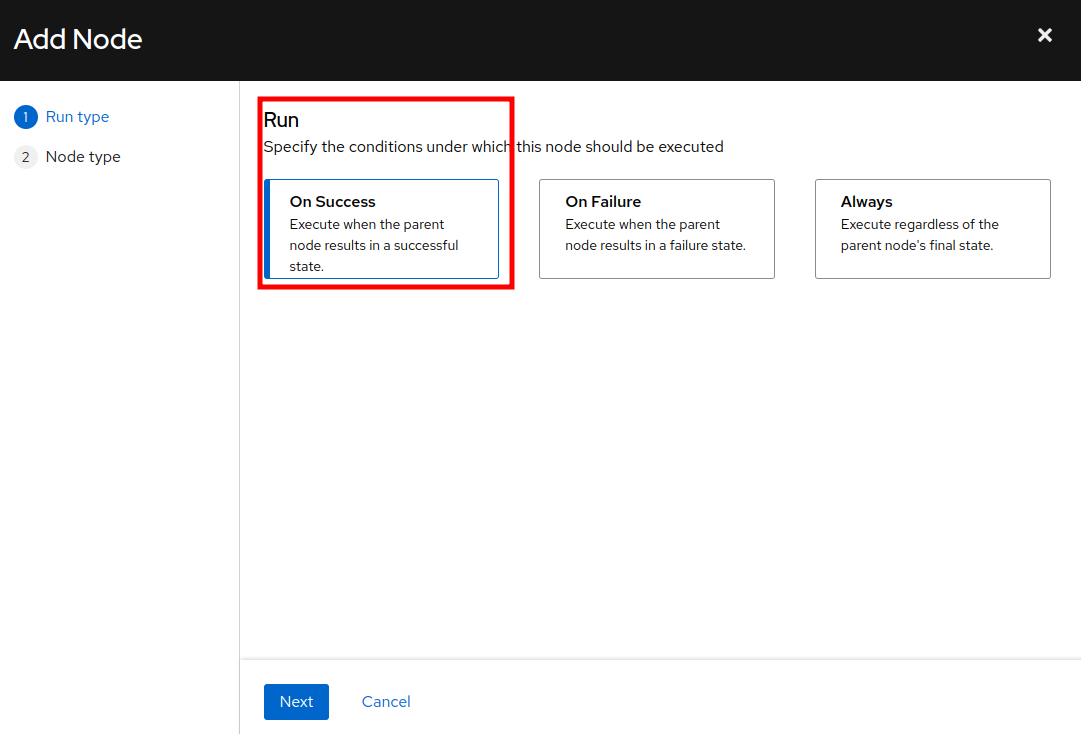Image resolution: width=1081 pixels, height=734 pixels.
Task: Go to the Run type step
Action: [x=77, y=117]
